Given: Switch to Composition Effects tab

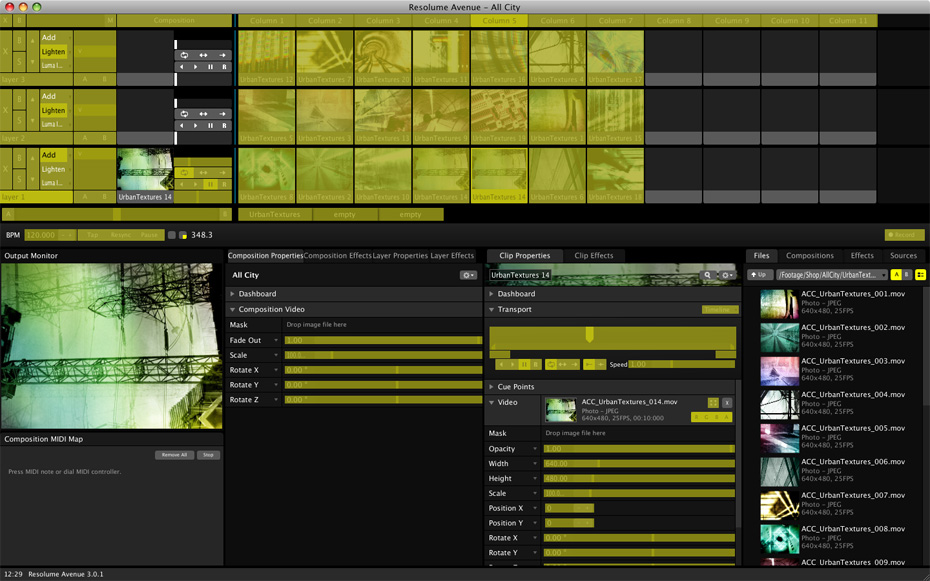Looking at the screenshot, I should [337, 256].
